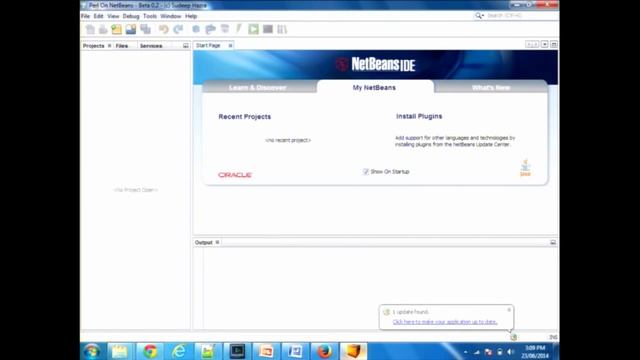
Task: Click the "<no recent project>" text
Action: [x=288, y=140]
